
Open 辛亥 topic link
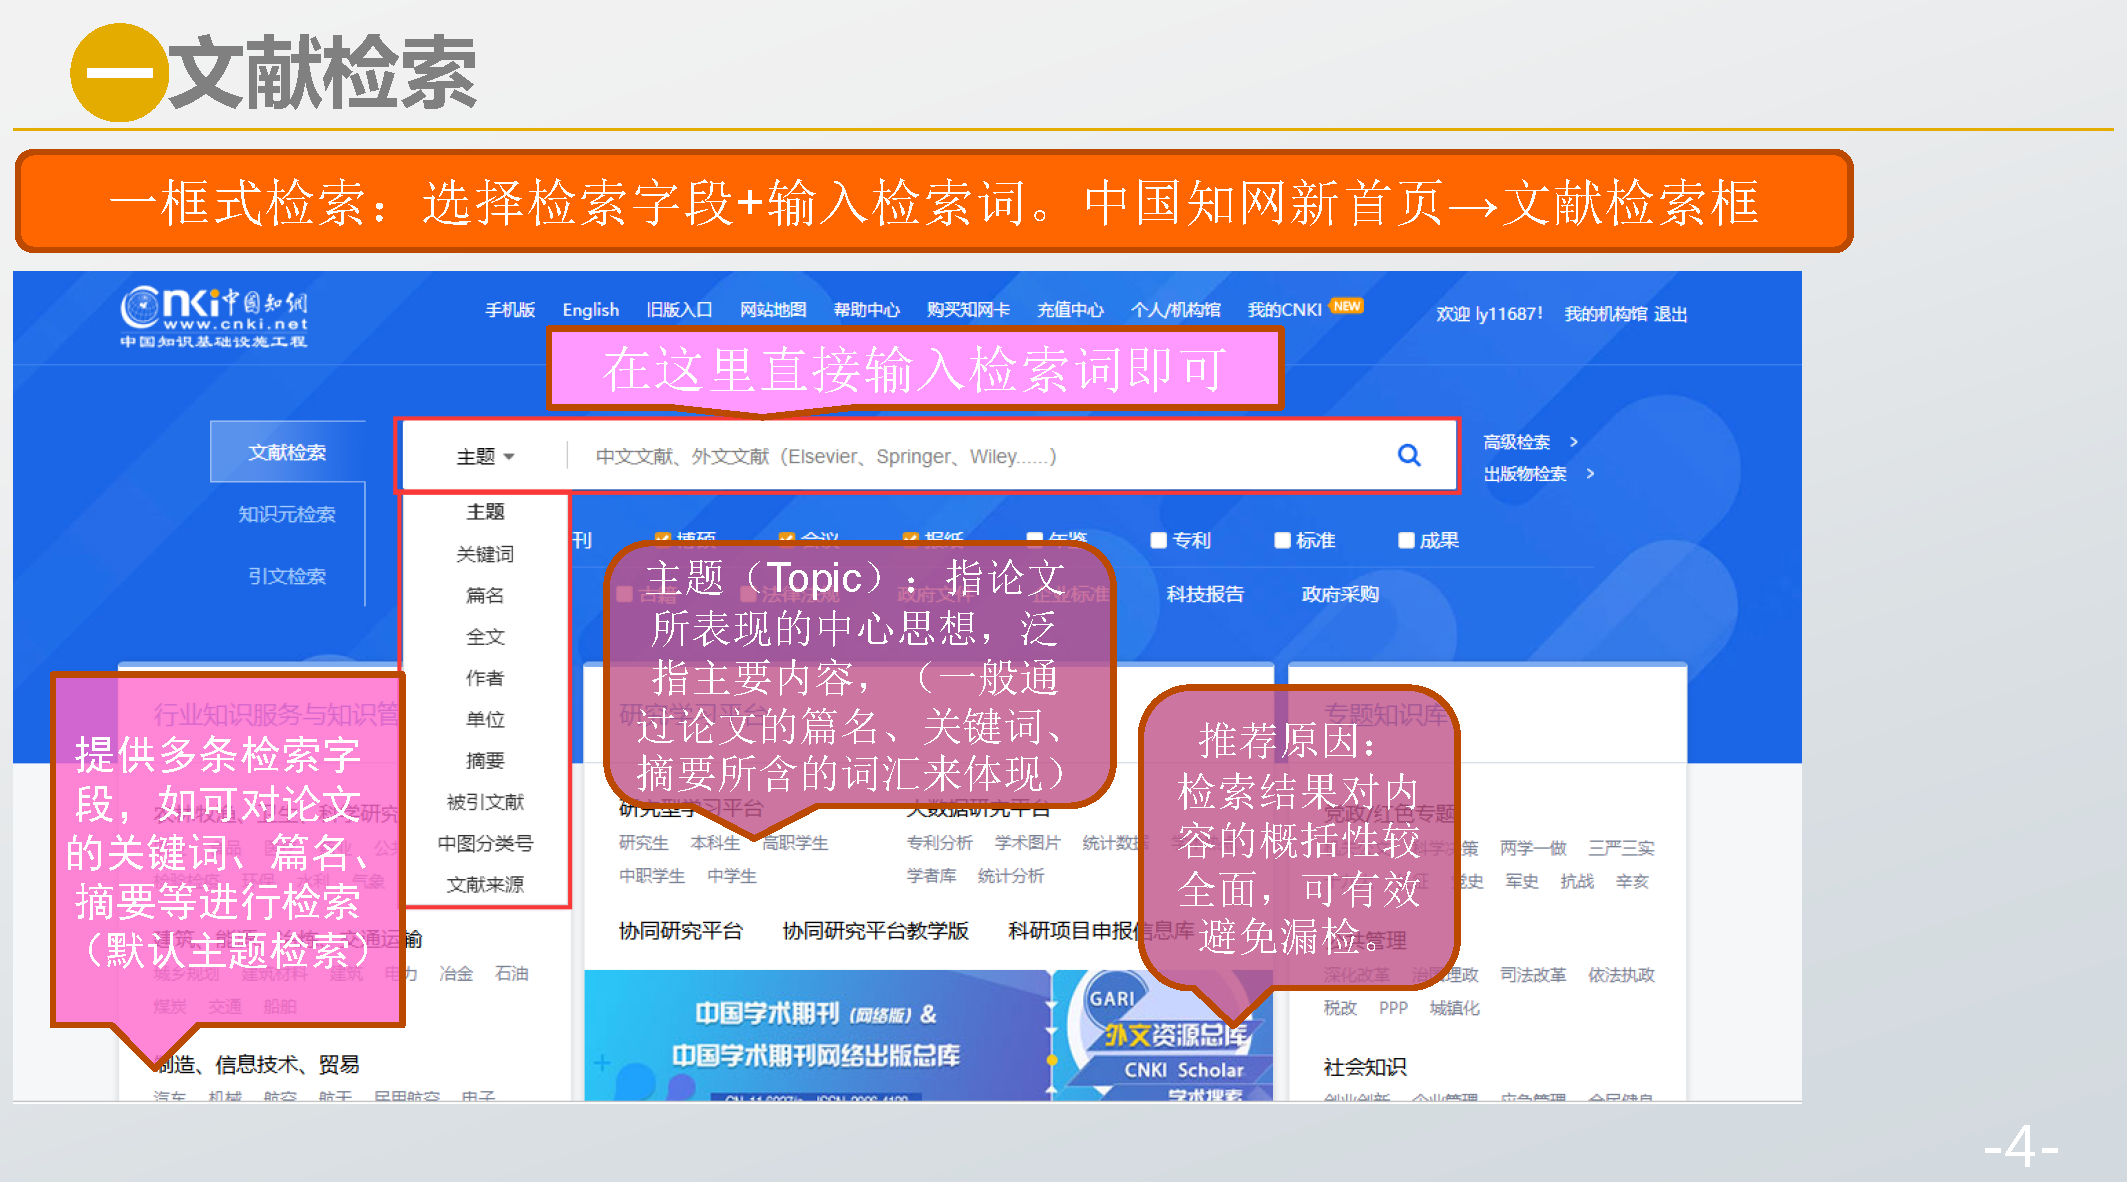[x=1632, y=881]
